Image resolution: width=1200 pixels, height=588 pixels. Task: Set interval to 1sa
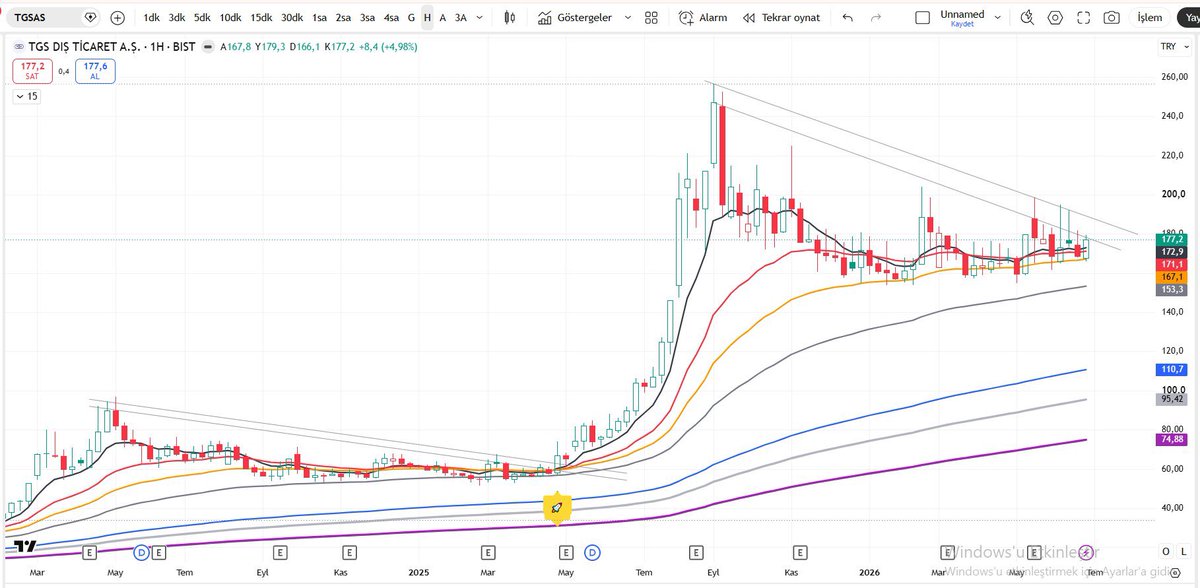[319, 17]
